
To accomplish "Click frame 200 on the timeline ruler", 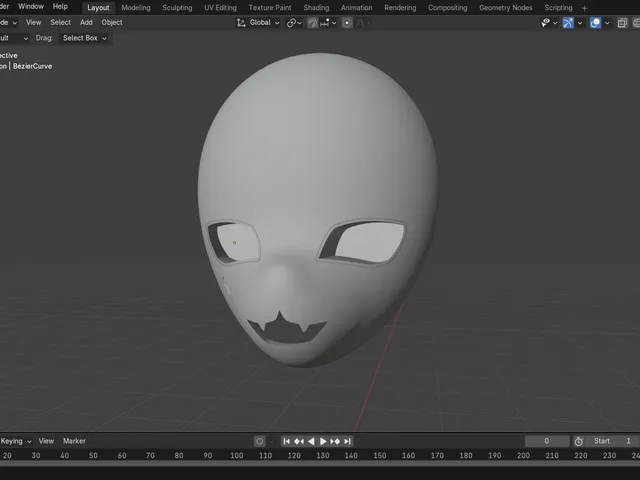I will click(x=523, y=456).
